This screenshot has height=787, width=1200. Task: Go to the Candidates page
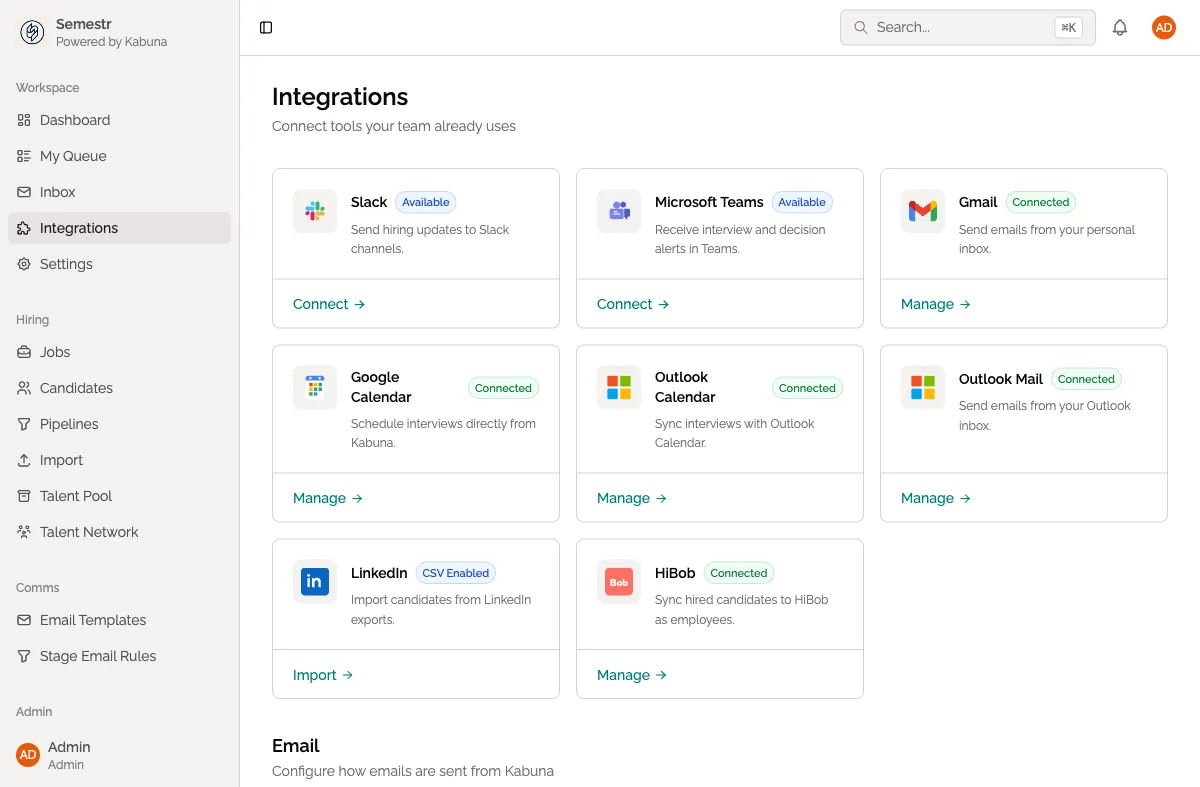(77, 388)
